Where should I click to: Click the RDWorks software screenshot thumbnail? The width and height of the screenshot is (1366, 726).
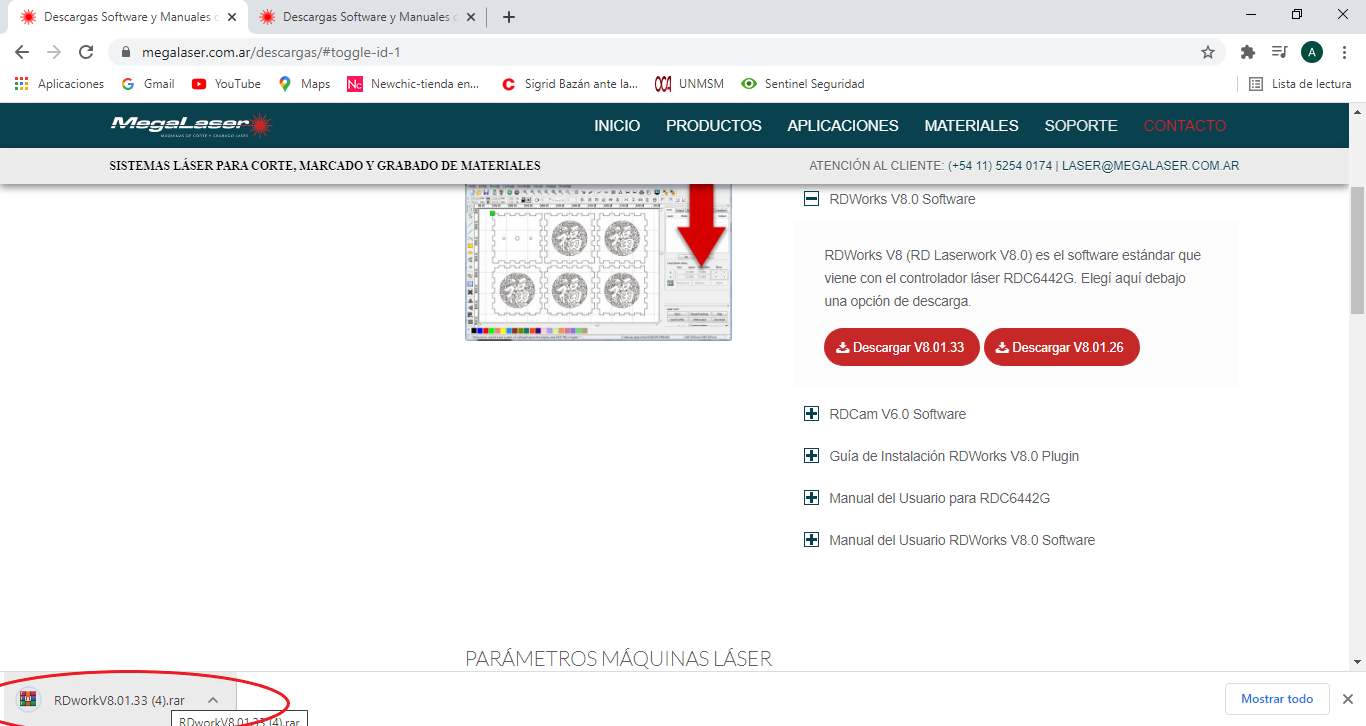pyautogui.click(x=598, y=262)
